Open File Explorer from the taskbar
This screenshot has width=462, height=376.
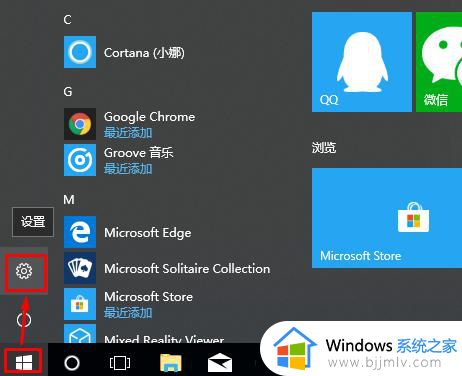[x=171, y=363]
